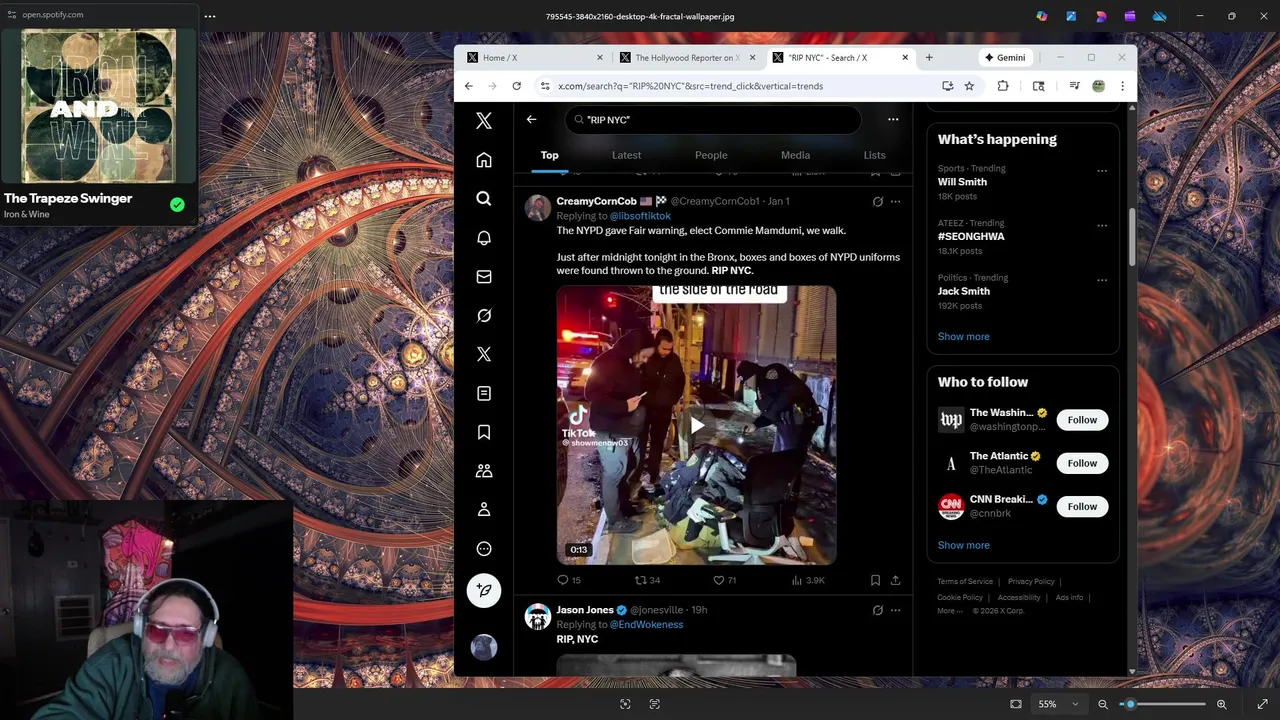The image size is (1280, 720).
Task: Switch to The Hollywood Reporter browser tab
Action: [688, 58]
